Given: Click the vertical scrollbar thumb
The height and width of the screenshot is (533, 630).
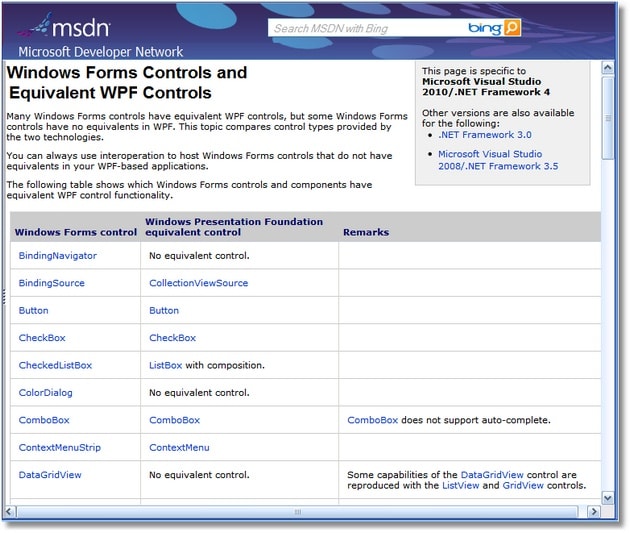Looking at the screenshot, I should pos(608,118).
